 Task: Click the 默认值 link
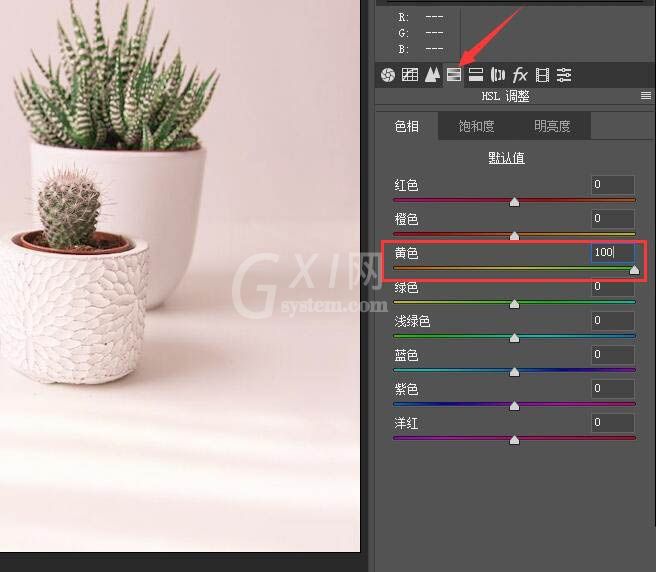click(x=506, y=158)
